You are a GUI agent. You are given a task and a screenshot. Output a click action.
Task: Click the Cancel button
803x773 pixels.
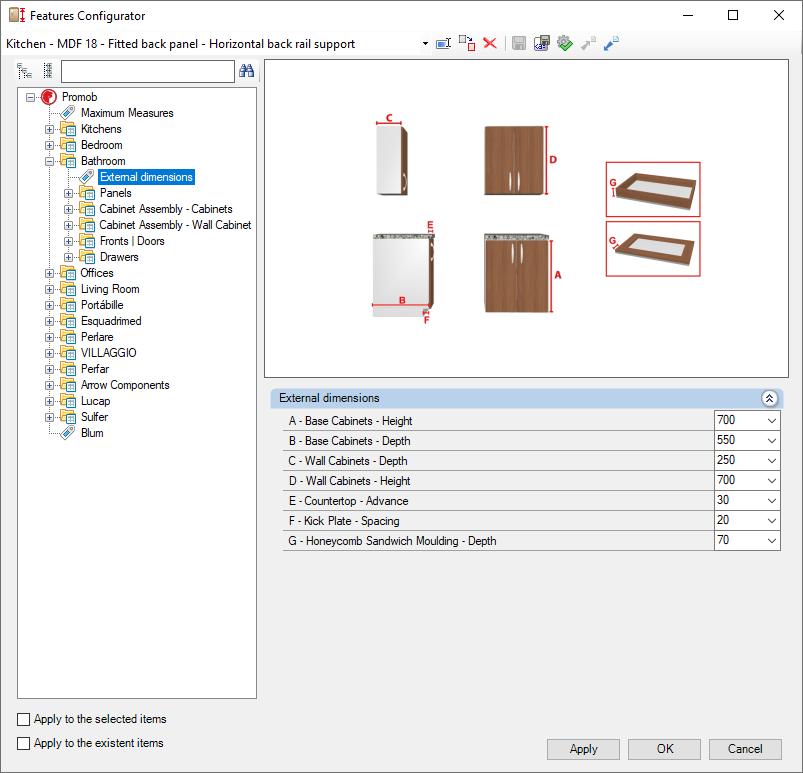tap(745, 749)
